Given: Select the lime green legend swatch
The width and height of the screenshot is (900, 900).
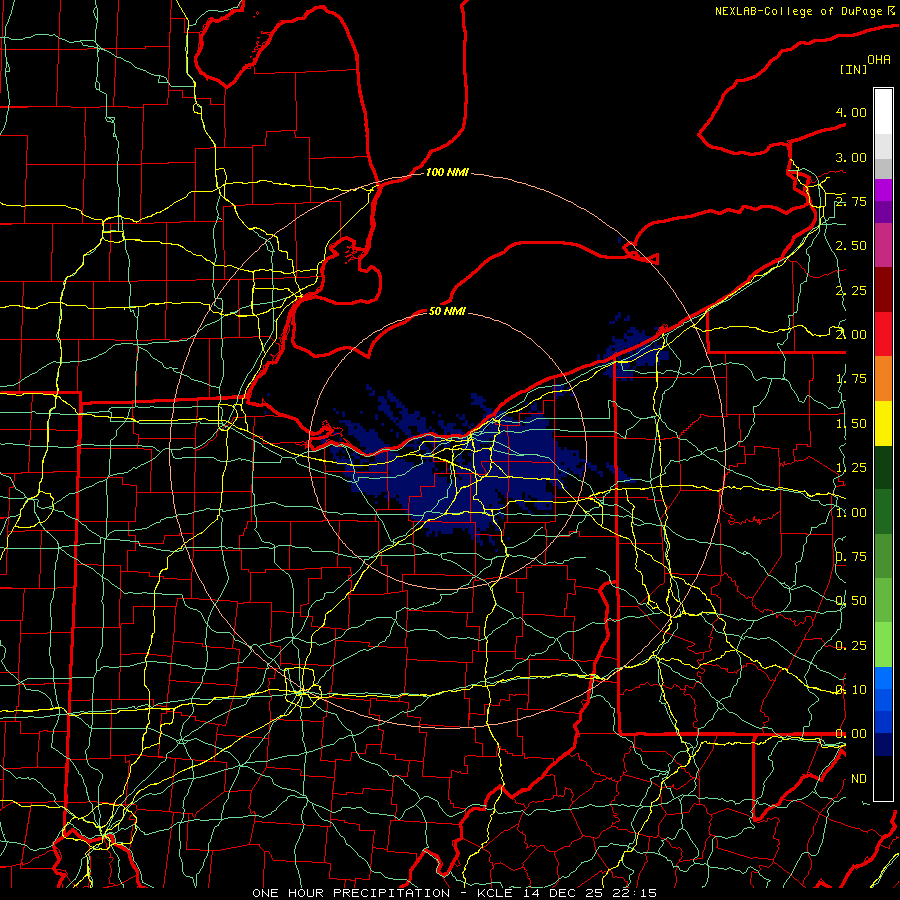Looking at the screenshot, I should (883, 645).
